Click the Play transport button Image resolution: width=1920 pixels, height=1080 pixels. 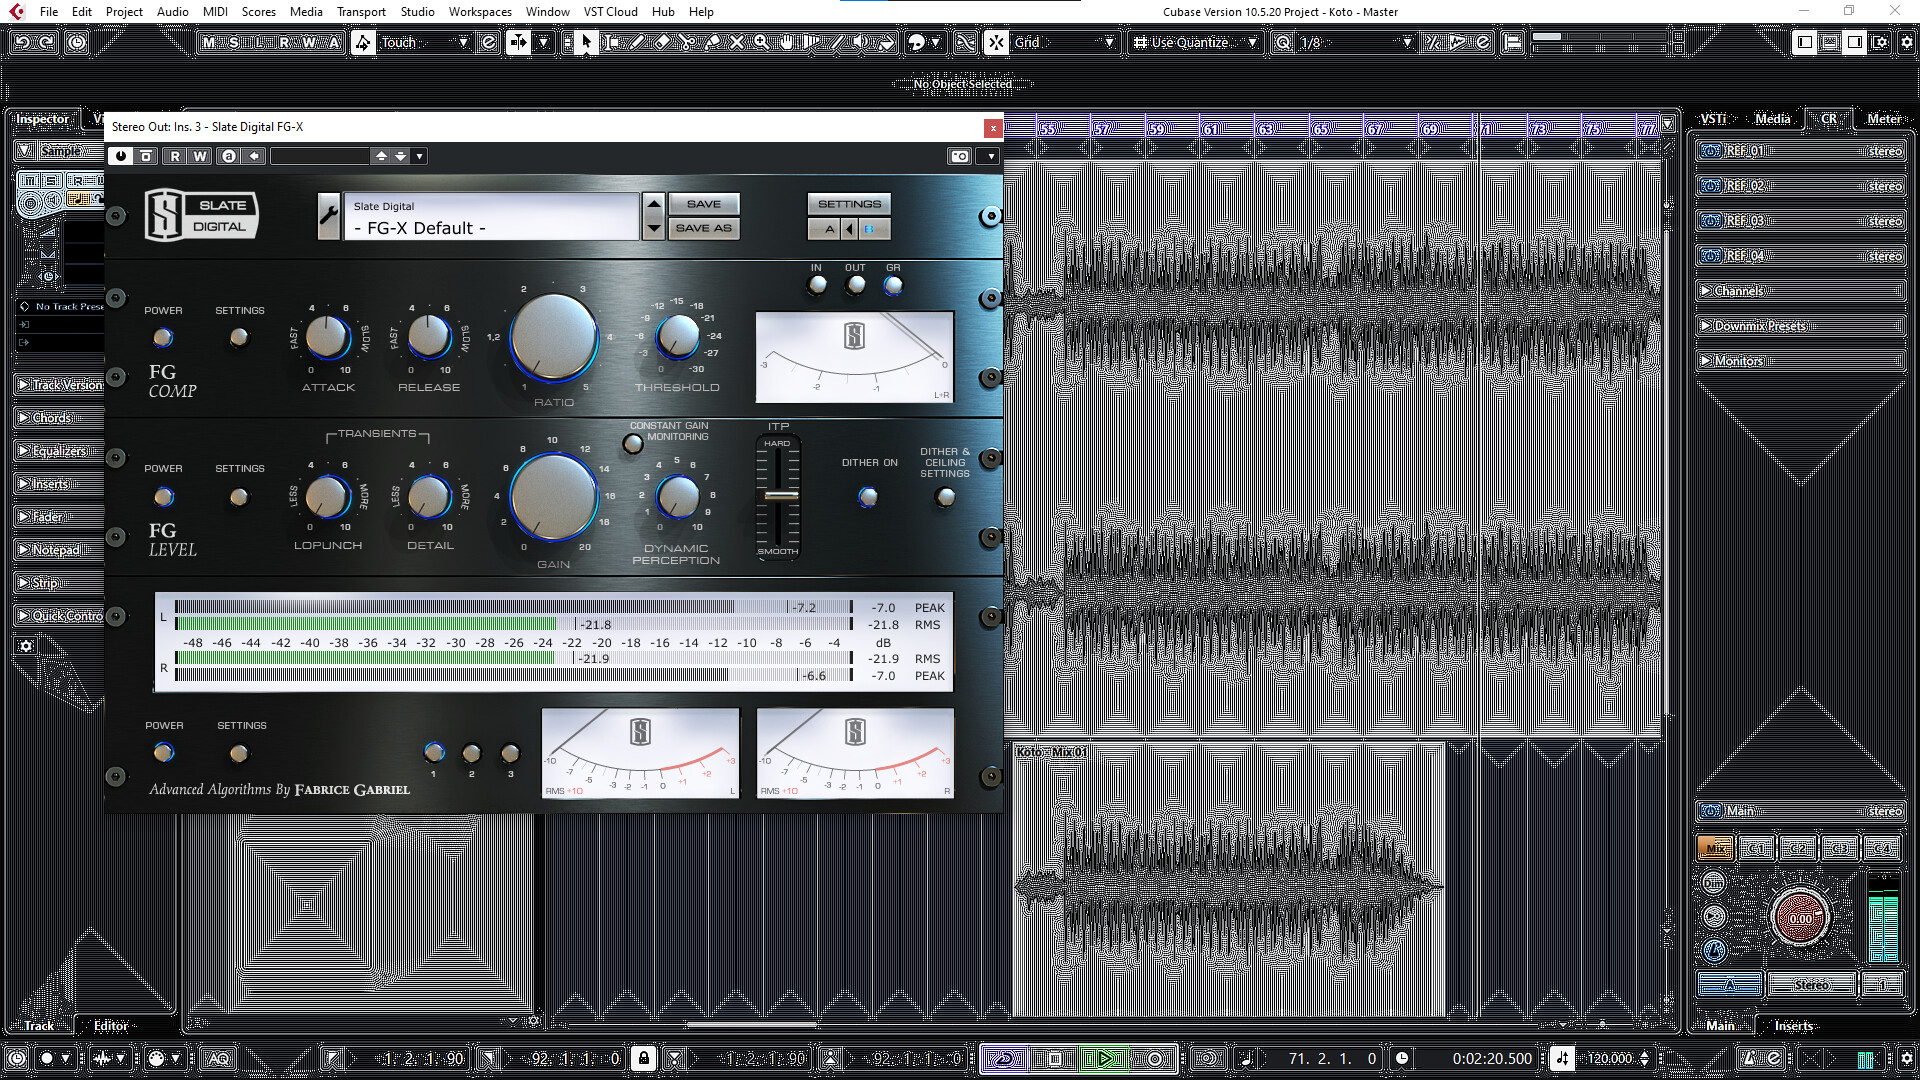pos(1105,1058)
